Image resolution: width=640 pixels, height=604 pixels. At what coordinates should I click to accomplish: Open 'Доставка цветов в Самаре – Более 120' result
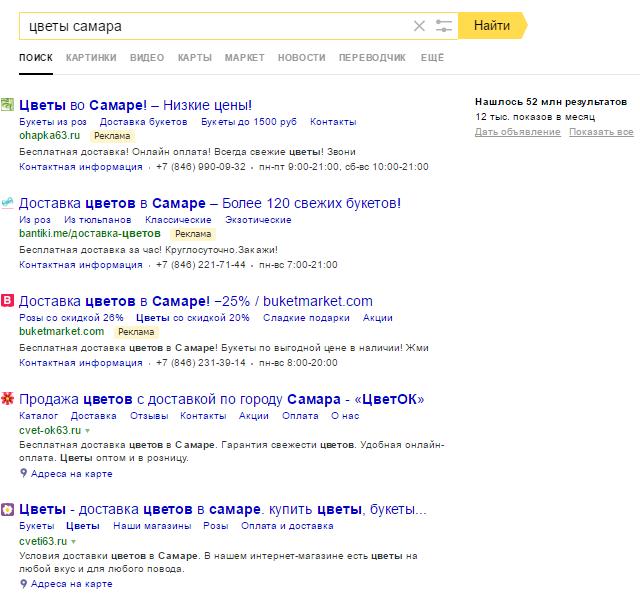[210, 203]
